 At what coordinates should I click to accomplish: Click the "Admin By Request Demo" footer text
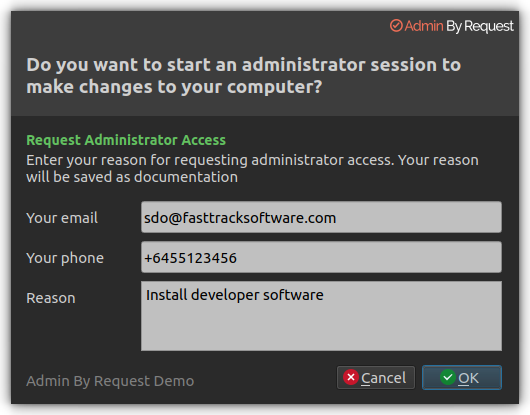tap(110, 381)
